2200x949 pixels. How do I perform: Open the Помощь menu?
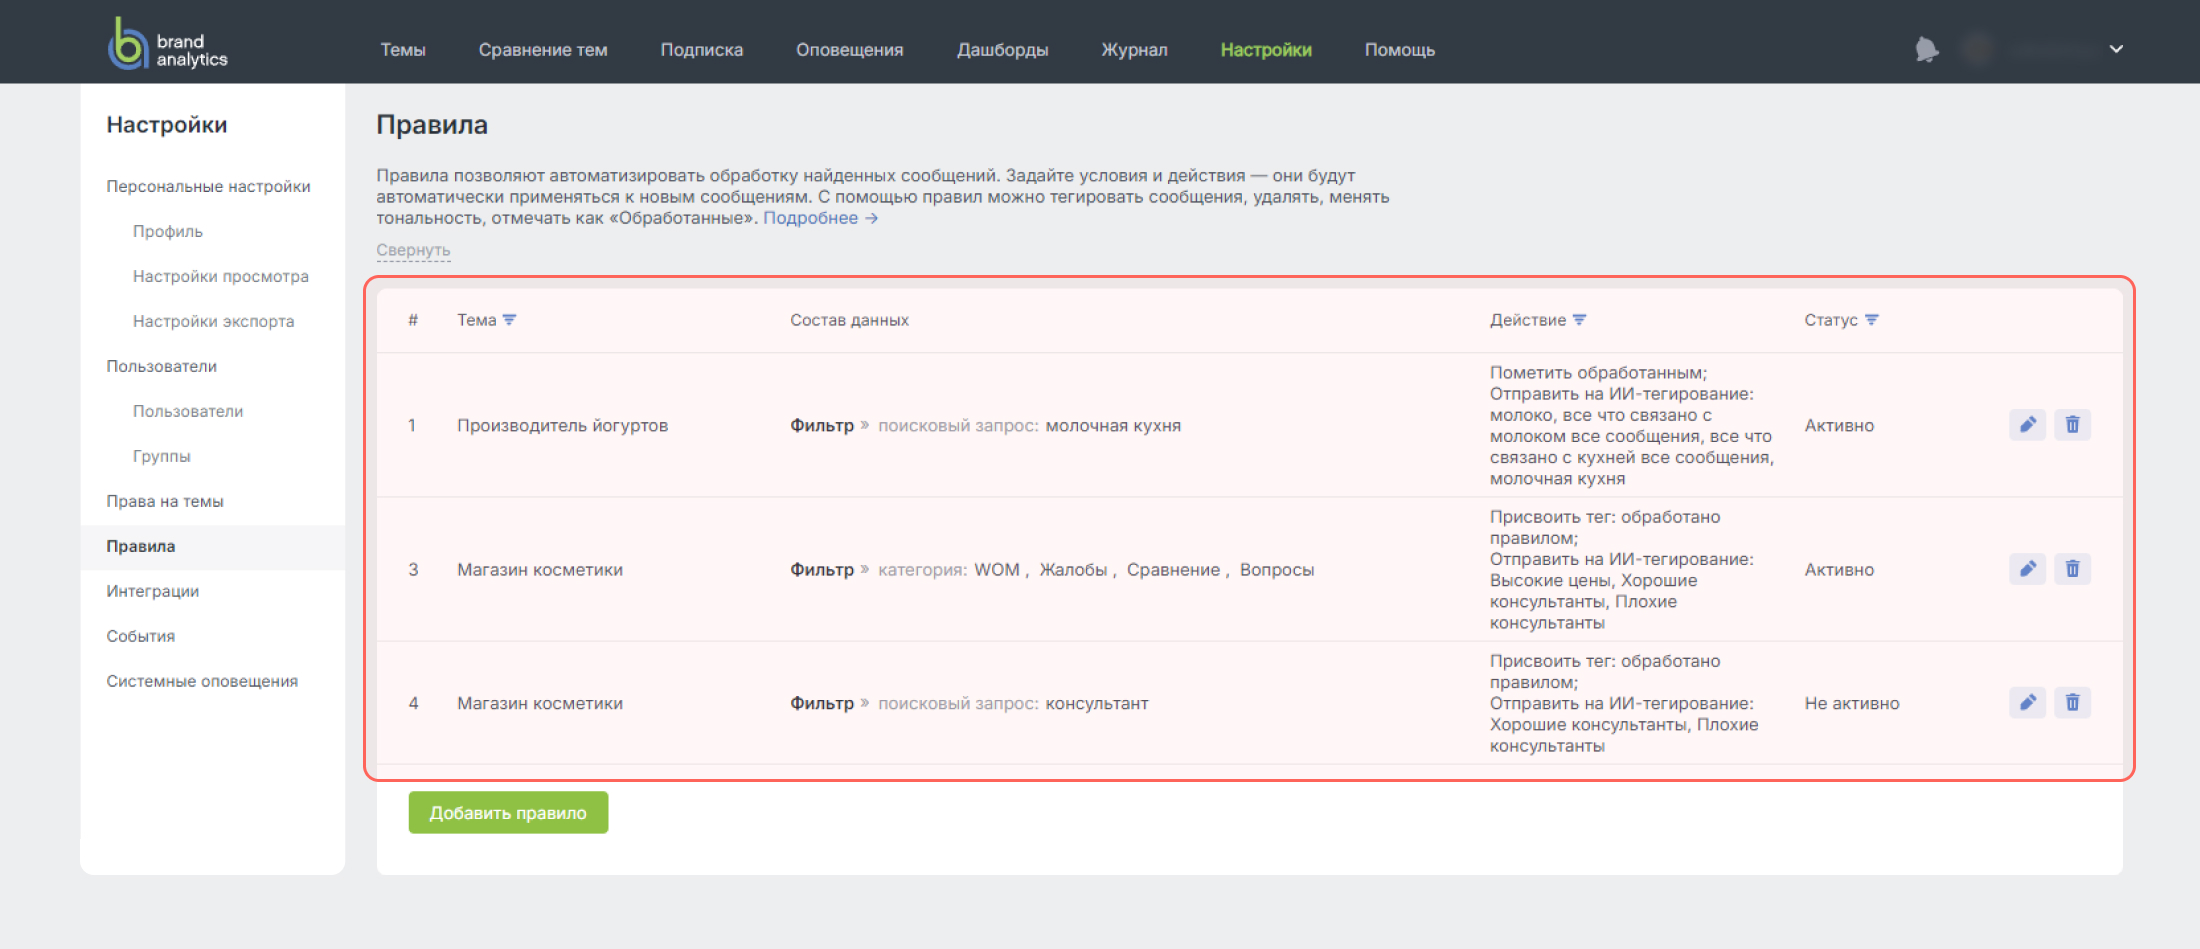(x=1400, y=50)
